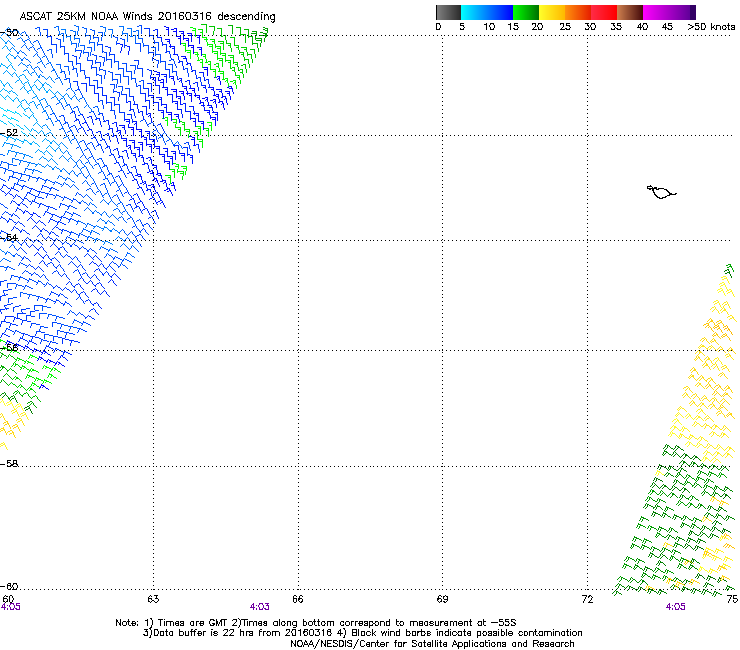Click the legend label 35
740x650 pixels.
pyautogui.click(x=616, y=26)
